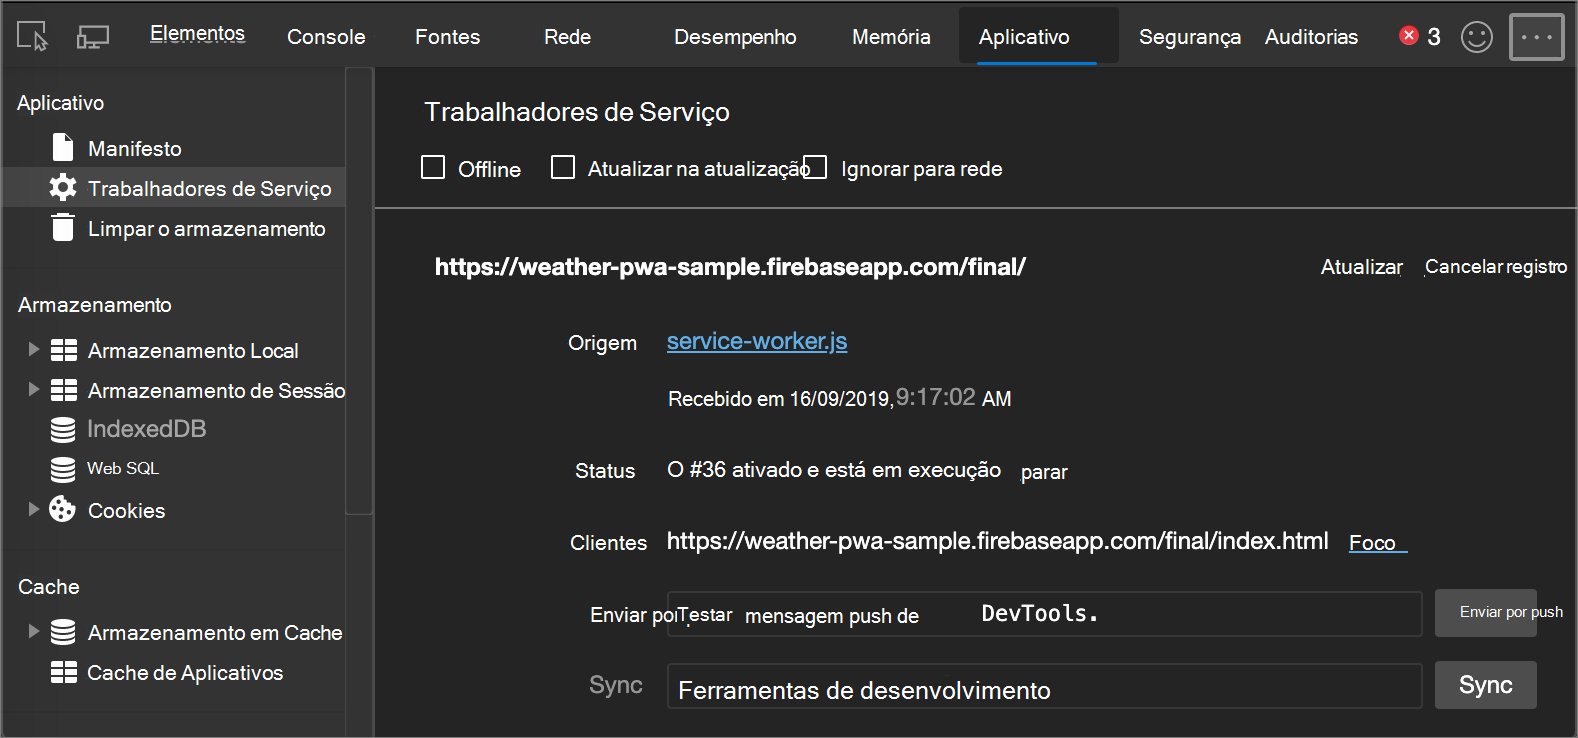Toggle Atualizar na atualização checkbox
Image resolution: width=1578 pixels, height=738 pixels.
(x=563, y=167)
